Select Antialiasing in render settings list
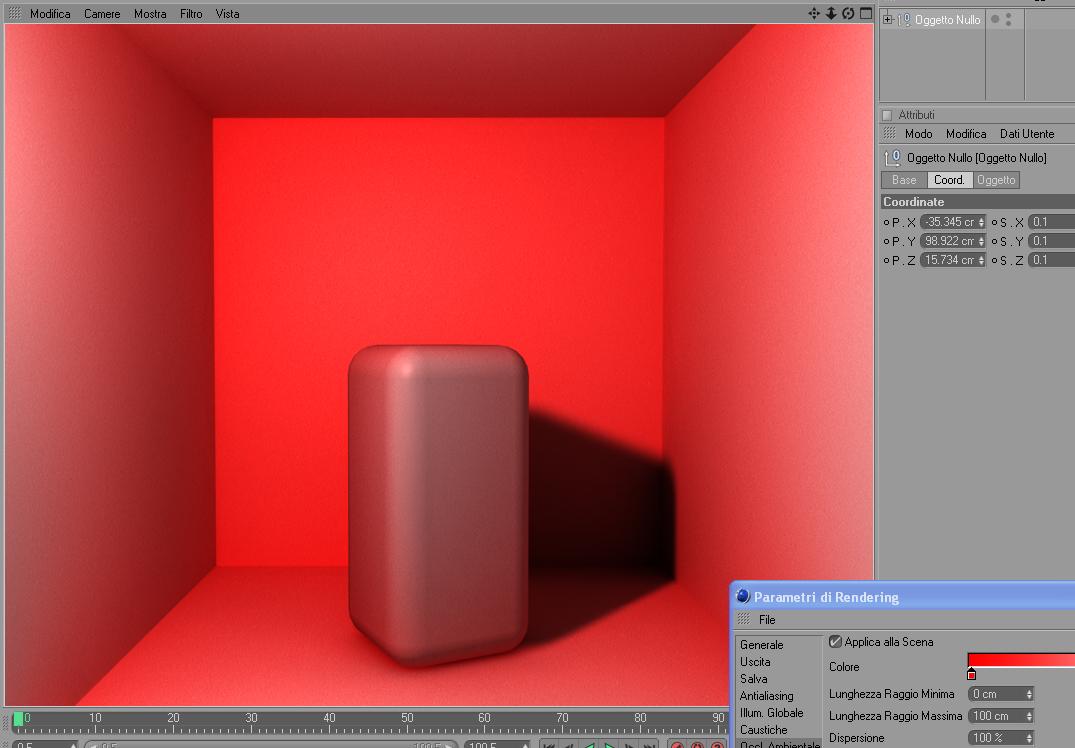1075x748 pixels. 766,696
